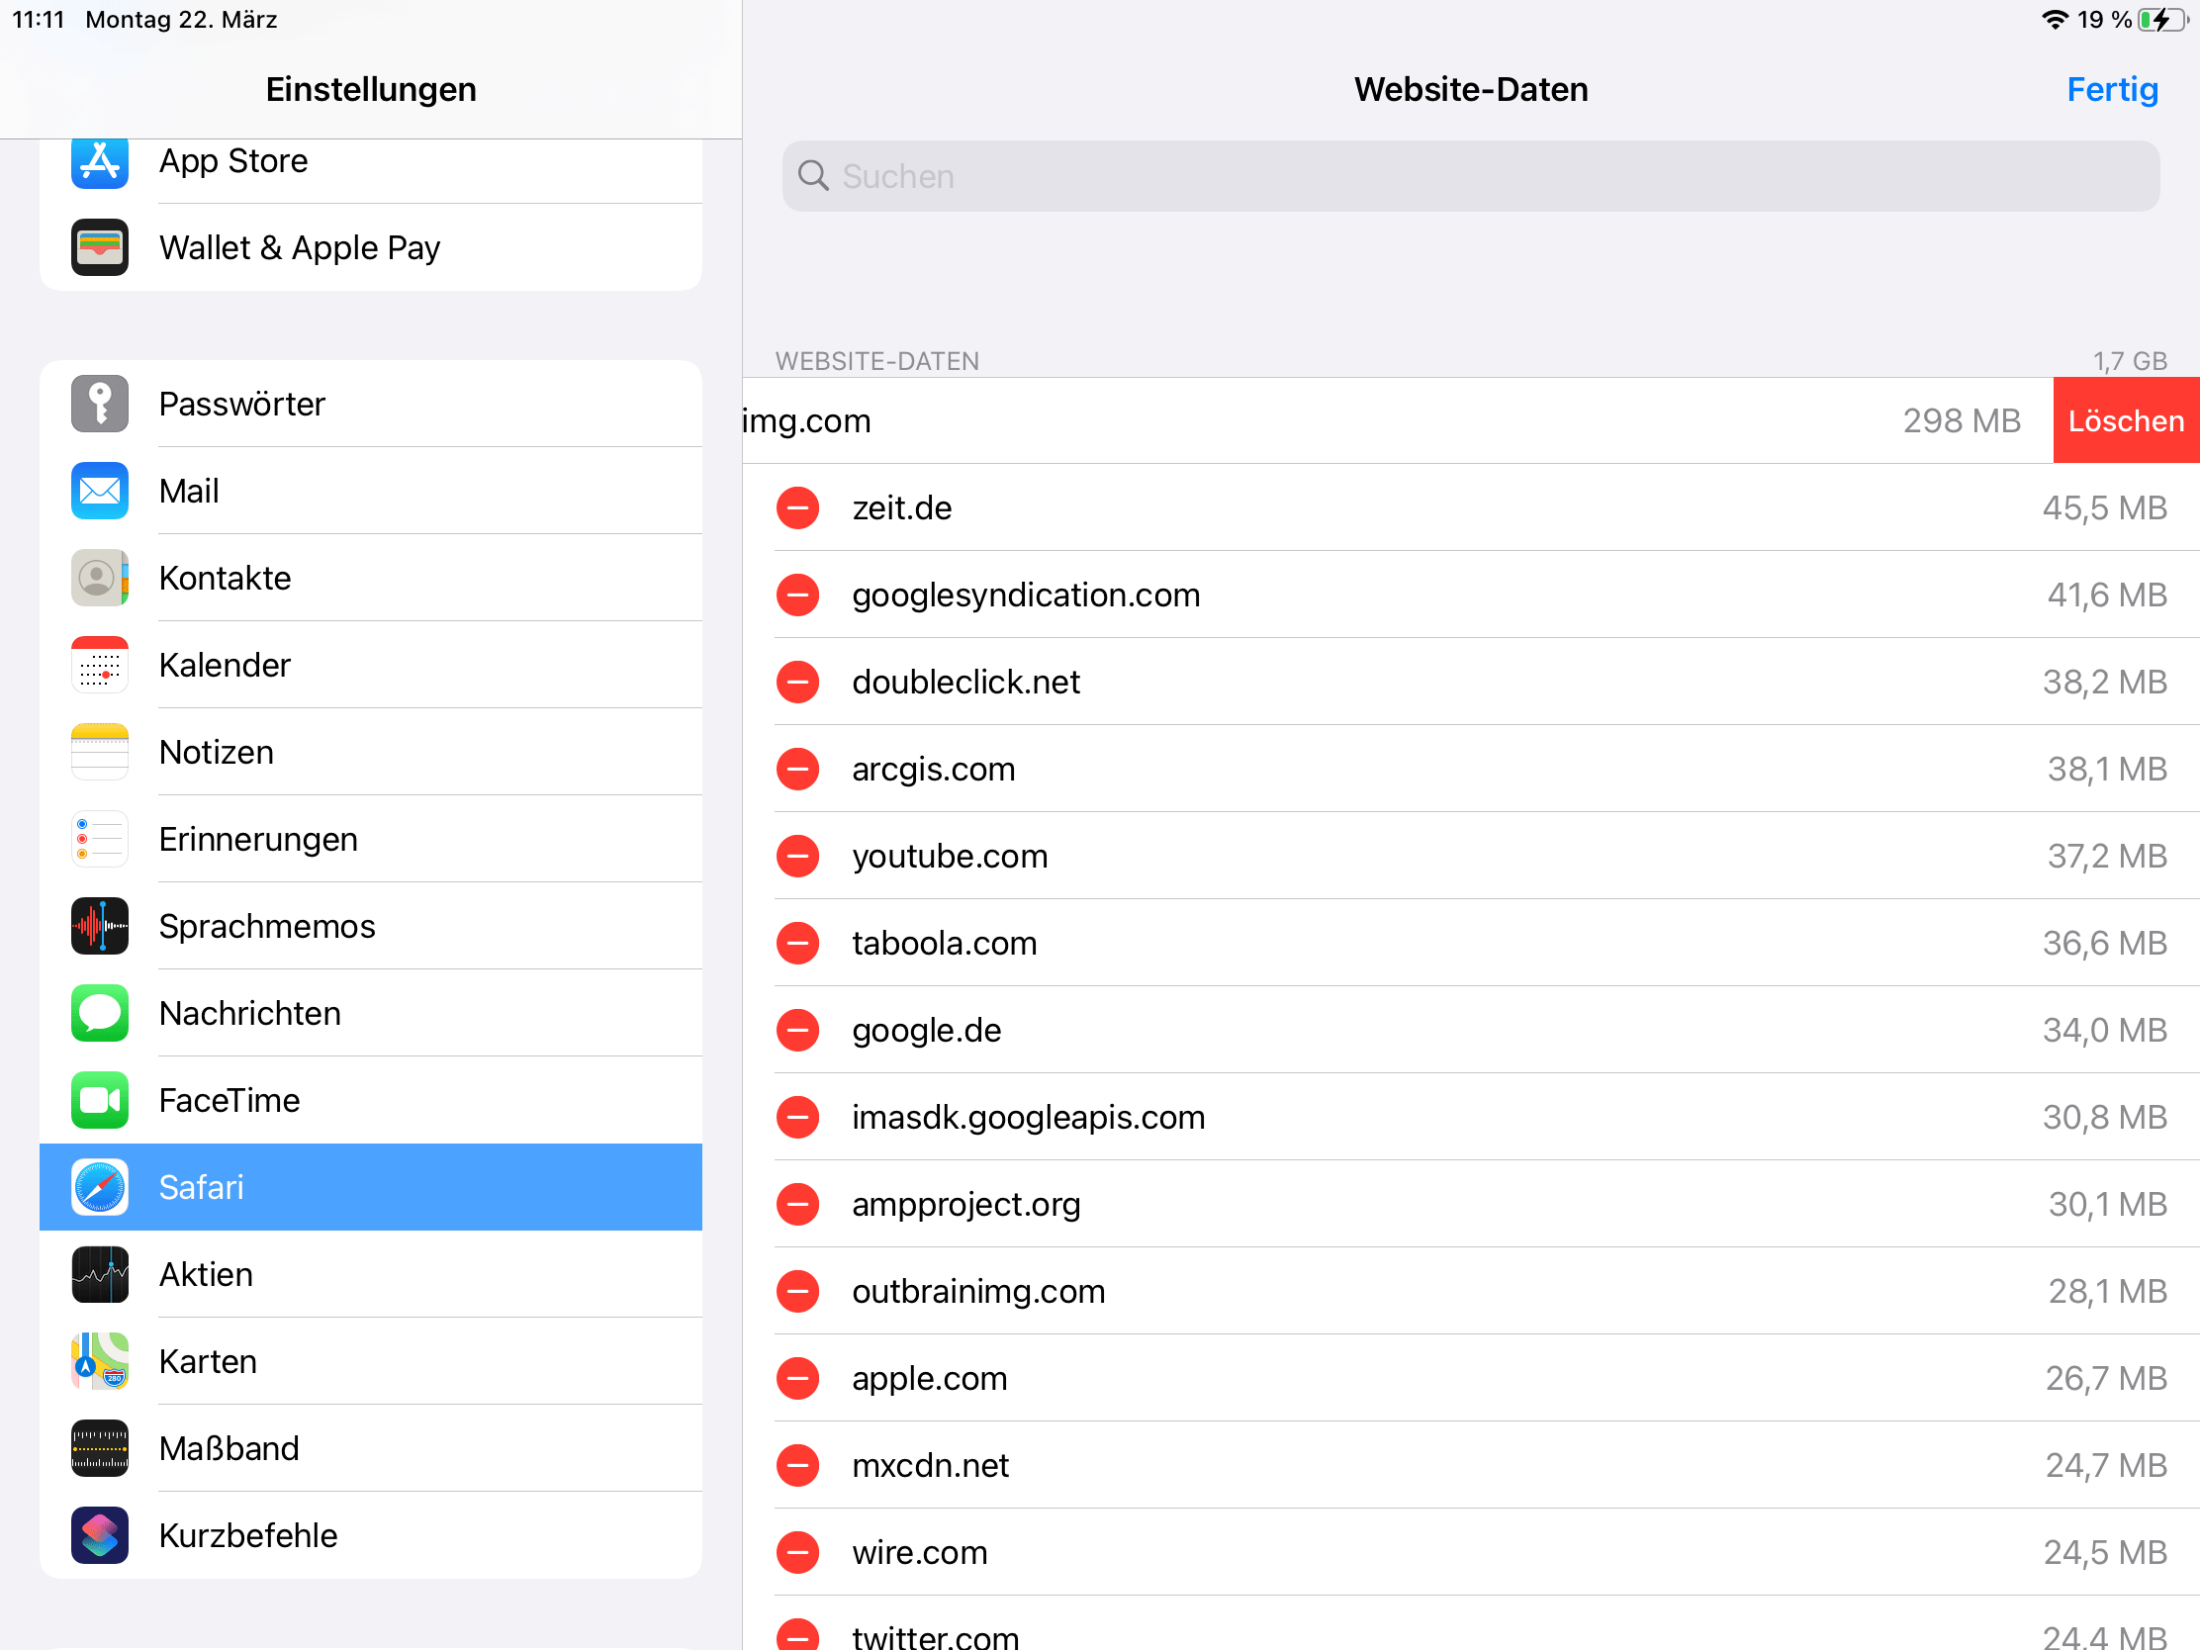The width and height of the screenshot is (2200, 1650).
Task: Click delete icon next to zeit.de
Action: coord(800,506)
